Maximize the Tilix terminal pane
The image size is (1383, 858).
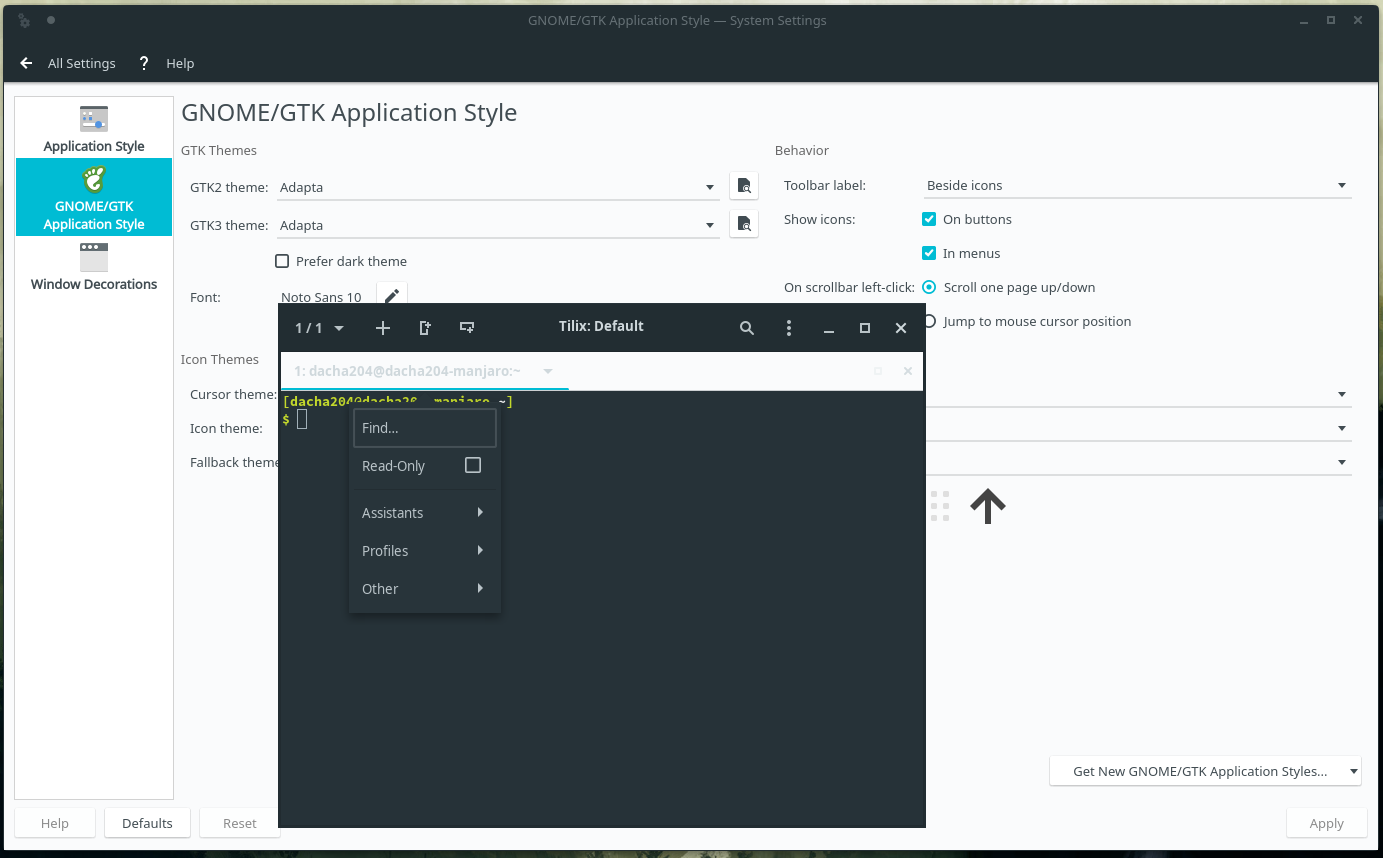(x=878, y=371)
